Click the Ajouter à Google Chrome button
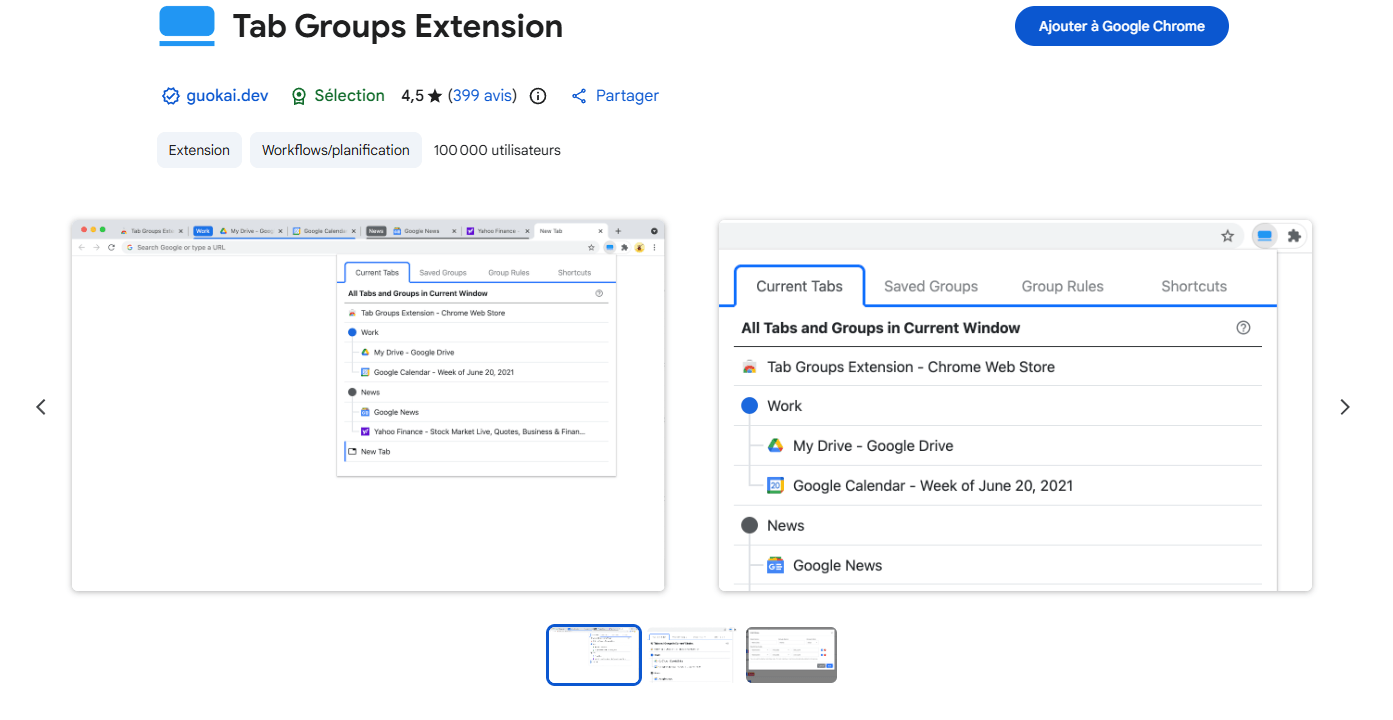The height and width of the screenshot is (720, 1393). [x=1121, y=26]
